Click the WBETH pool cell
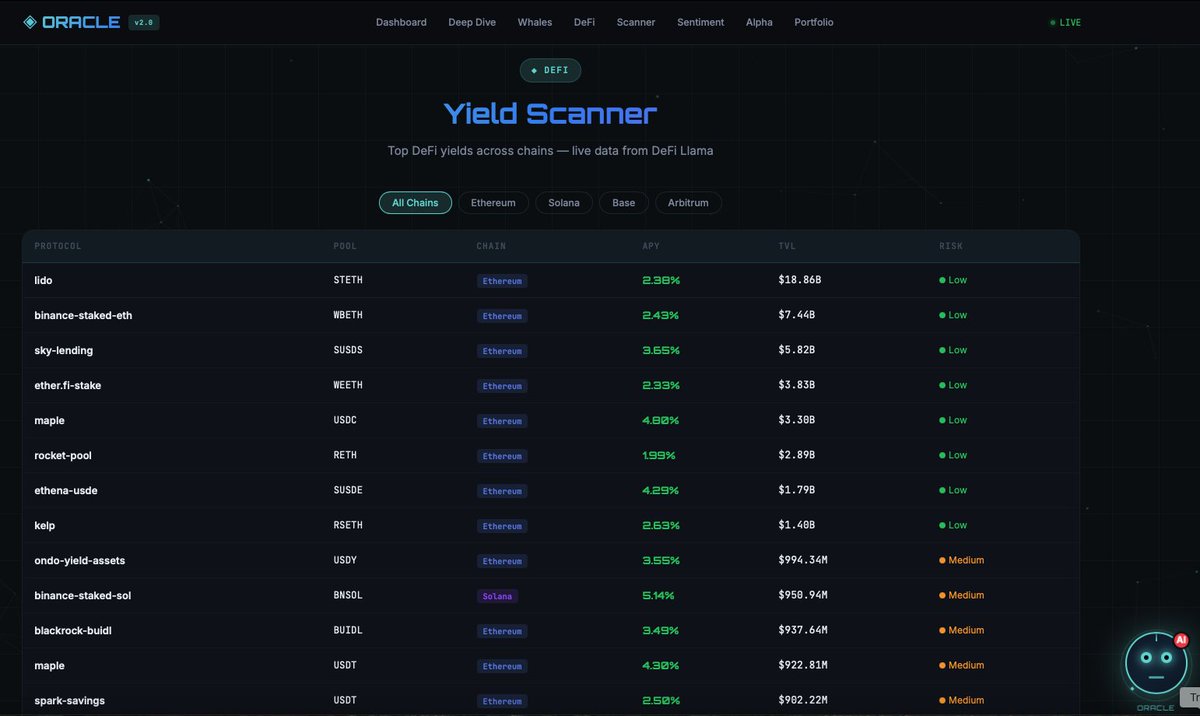1200x716 pixels. point(348,315)
